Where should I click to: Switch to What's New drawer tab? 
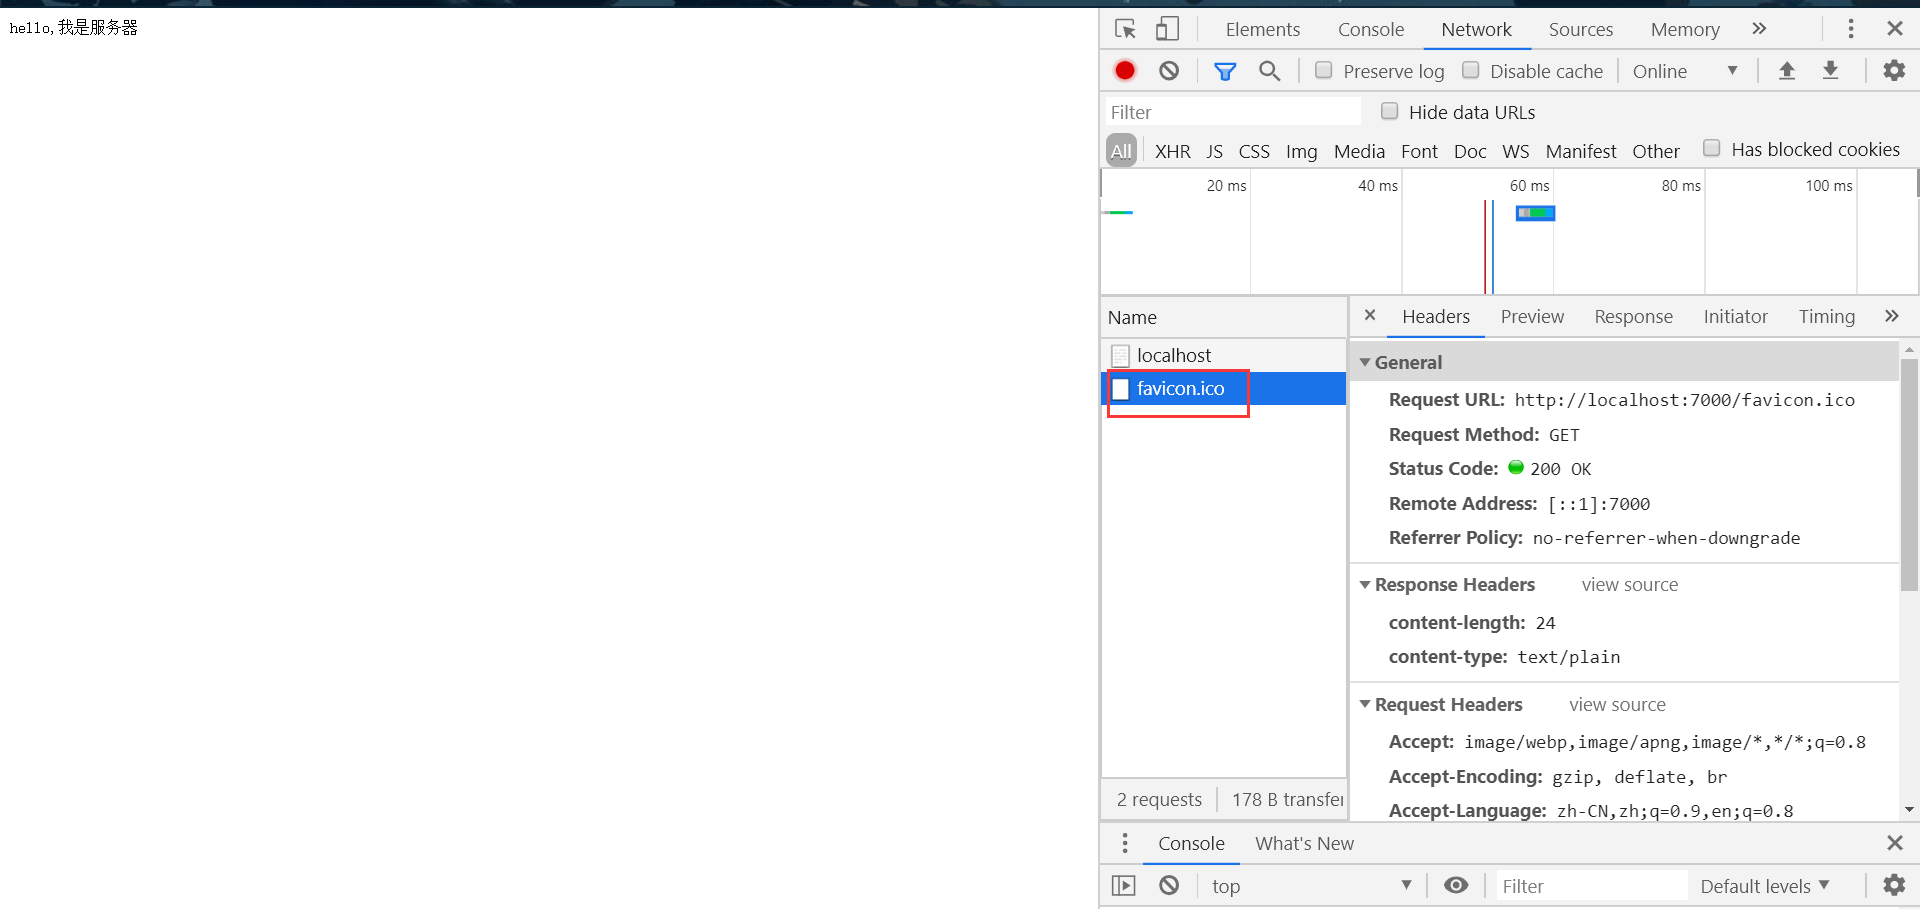tap(1304, 843)
